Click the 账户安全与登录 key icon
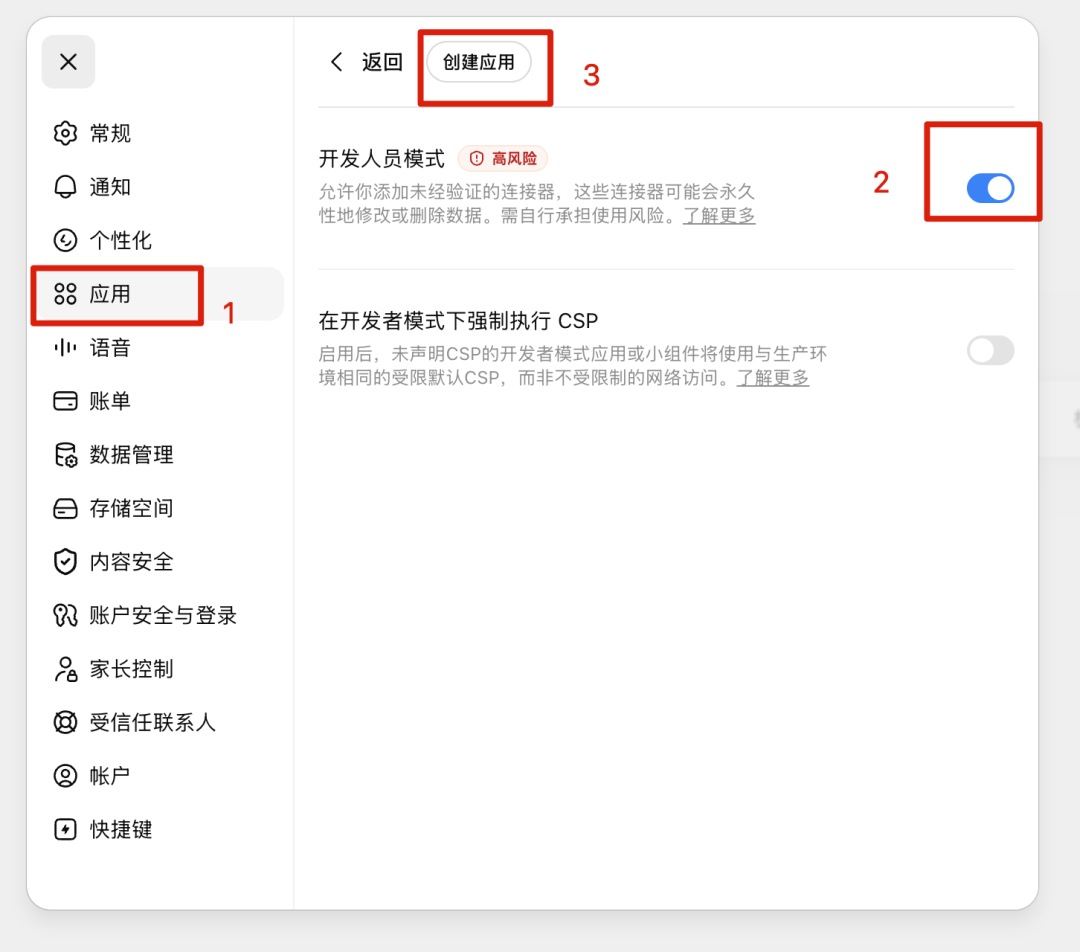This screenshot has width=1080, height=952. tap(65, 615)
